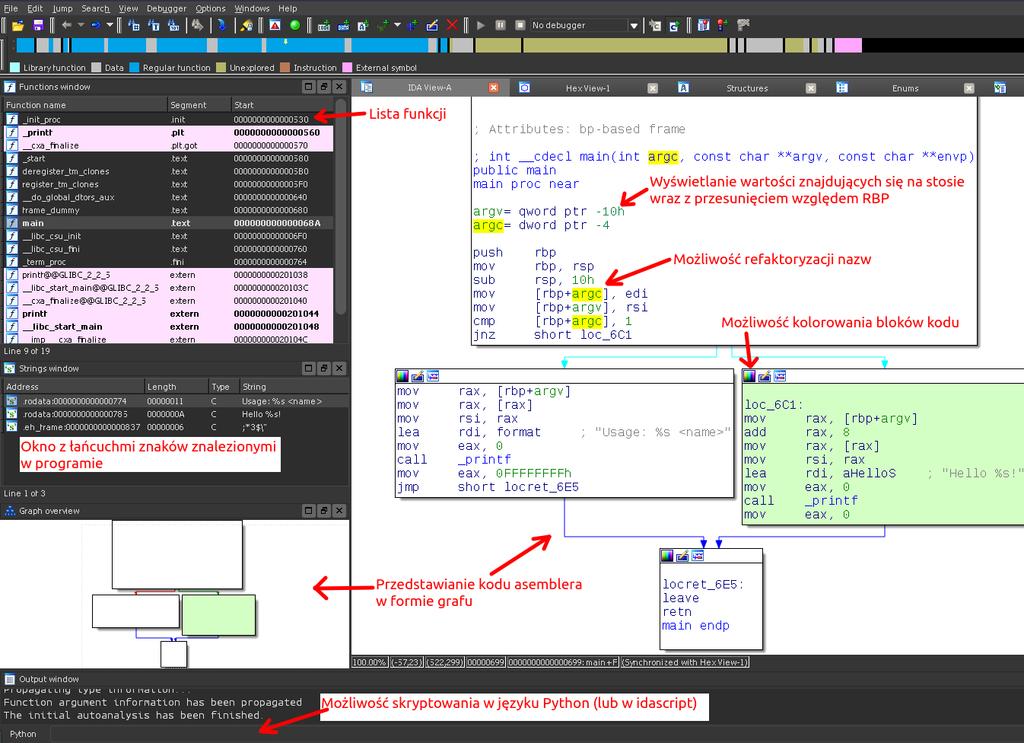Screen dimensions: 1024x743
Task: Select the main function row
Action: [x=168, y=223]
